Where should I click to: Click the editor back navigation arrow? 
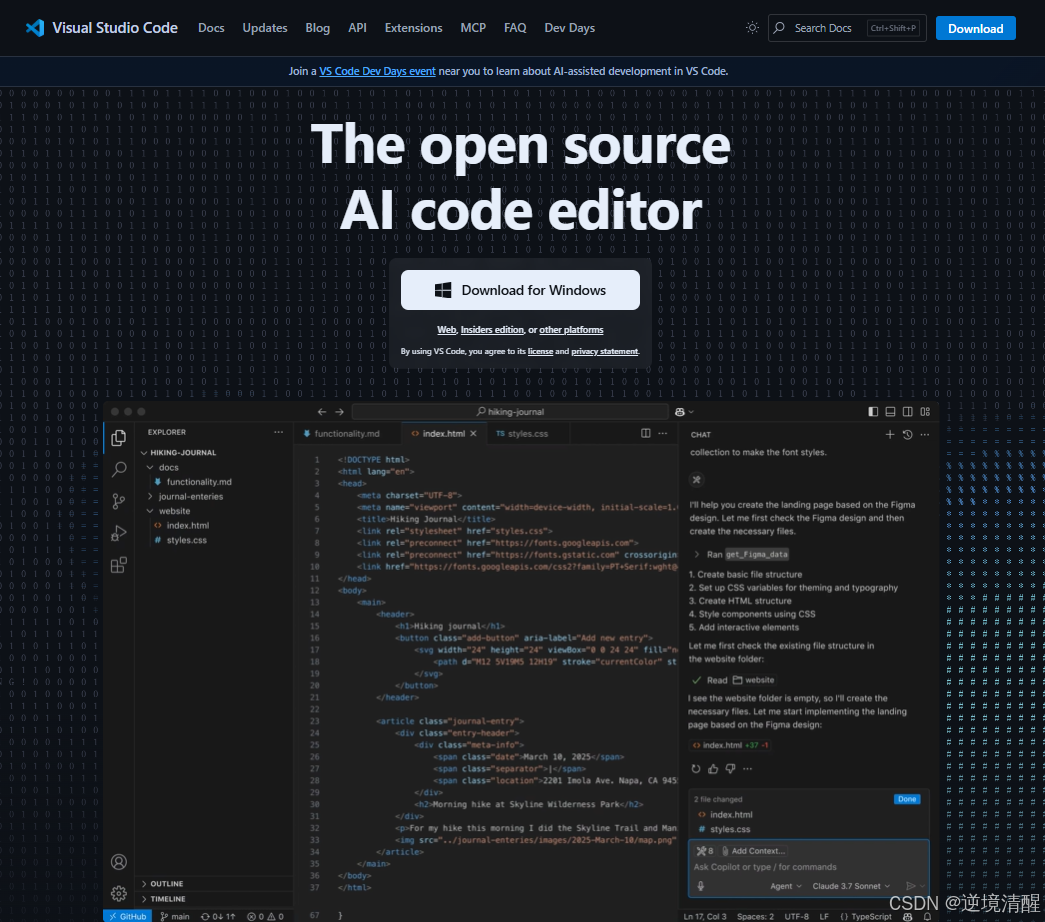pyautogui.click(x=322, y=412)
